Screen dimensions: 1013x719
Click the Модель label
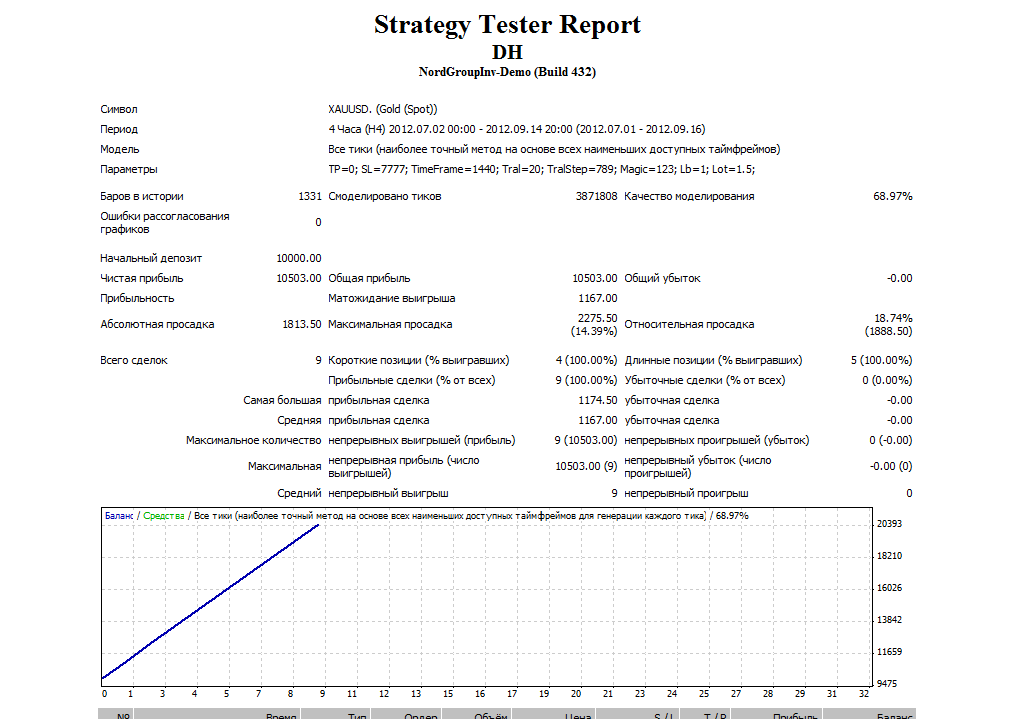pyautogui.click(x=120, y=149)
